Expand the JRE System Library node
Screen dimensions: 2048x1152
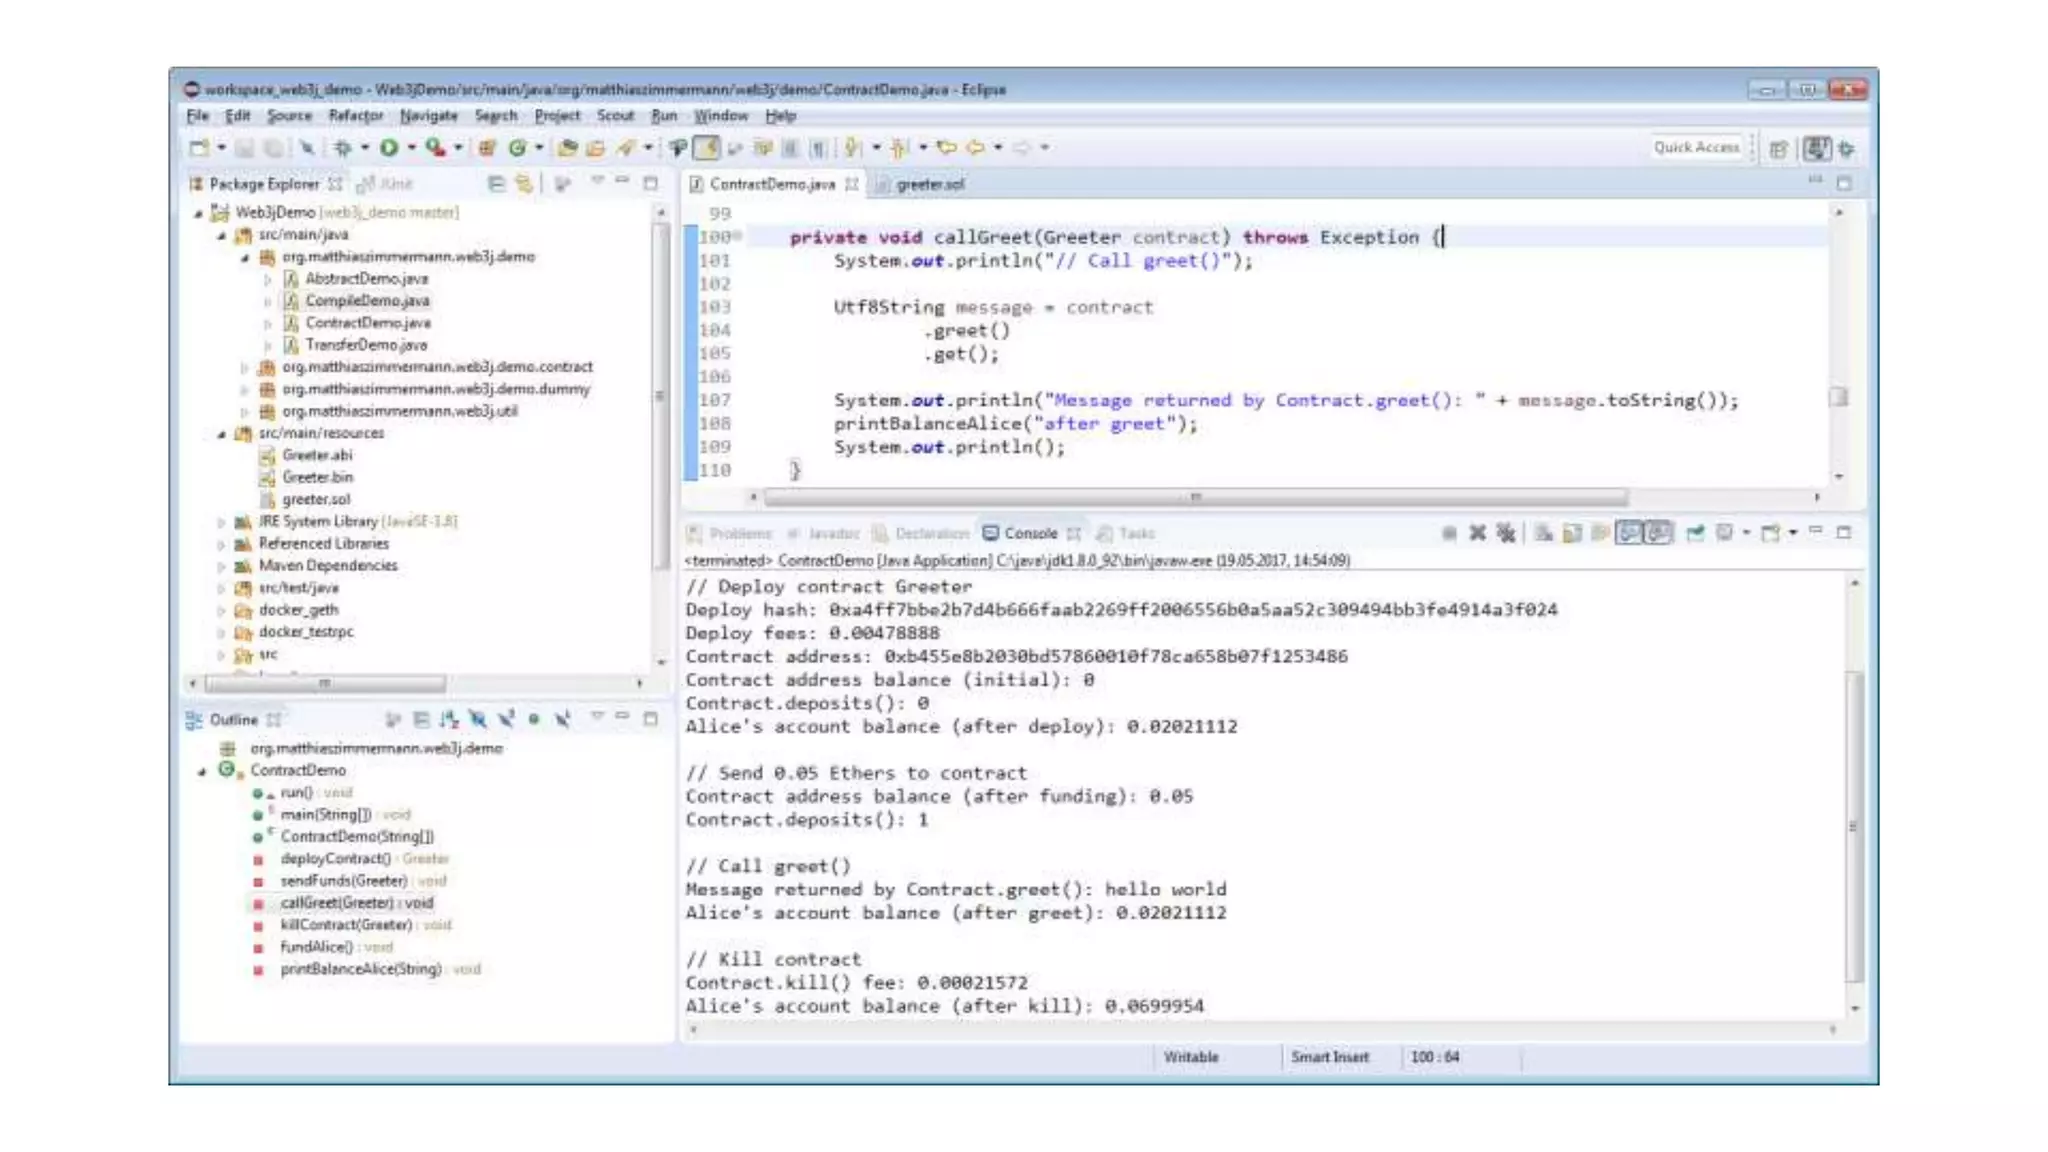click(221, 522)
